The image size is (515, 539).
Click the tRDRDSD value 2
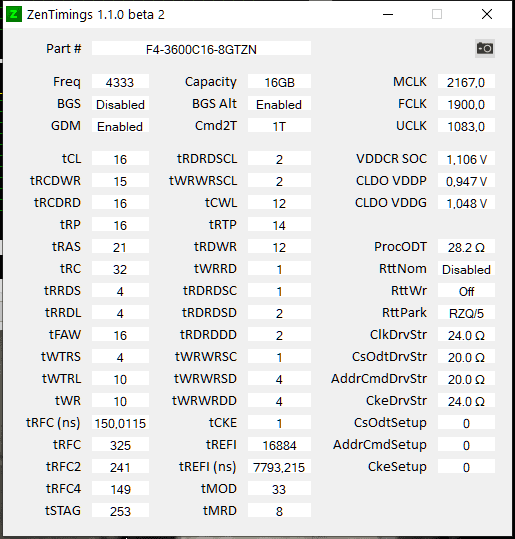tap(279, 312)
